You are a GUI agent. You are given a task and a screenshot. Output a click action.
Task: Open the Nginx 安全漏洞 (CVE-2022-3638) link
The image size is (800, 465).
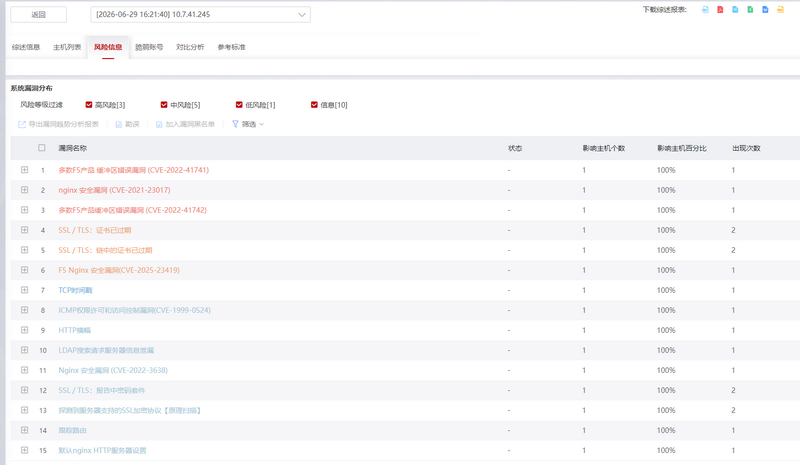coord(113,370)
